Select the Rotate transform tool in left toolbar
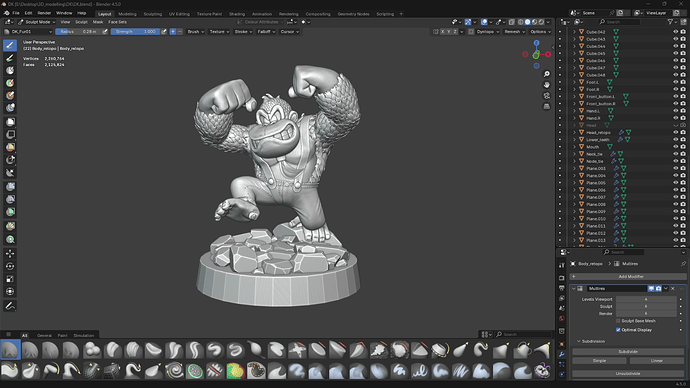The image size is (690, 388). 10,266
